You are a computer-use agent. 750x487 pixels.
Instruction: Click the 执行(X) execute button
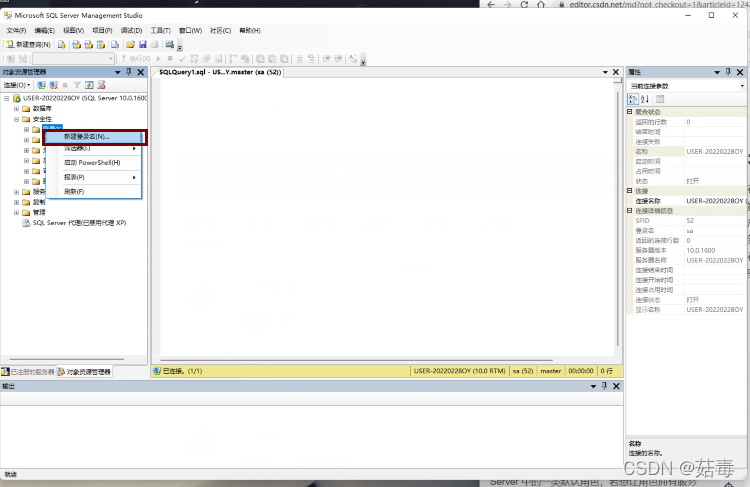click(x=135, y=58)
